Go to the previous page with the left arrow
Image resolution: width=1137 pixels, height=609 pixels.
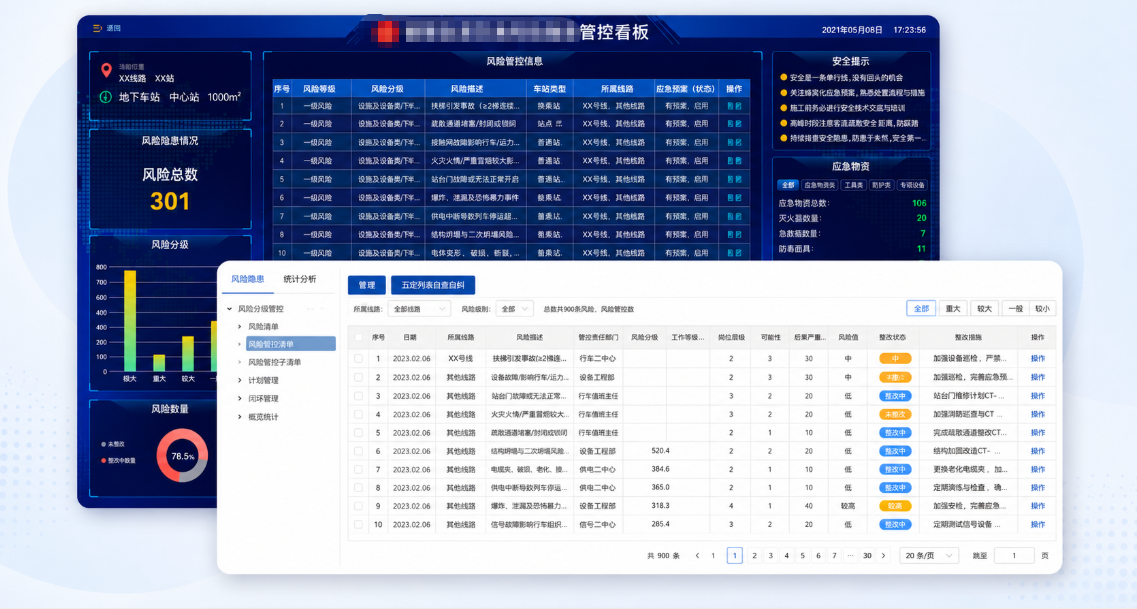pos(698,556)
